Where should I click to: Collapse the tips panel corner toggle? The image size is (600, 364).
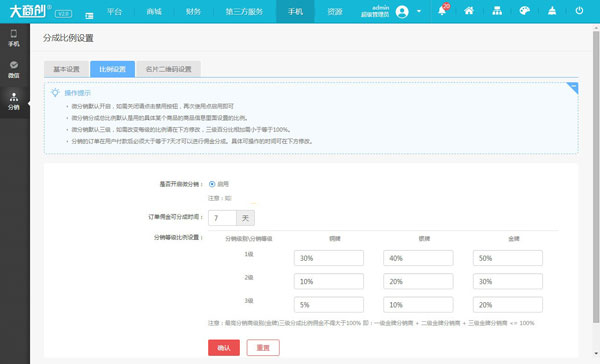[573, 88]
